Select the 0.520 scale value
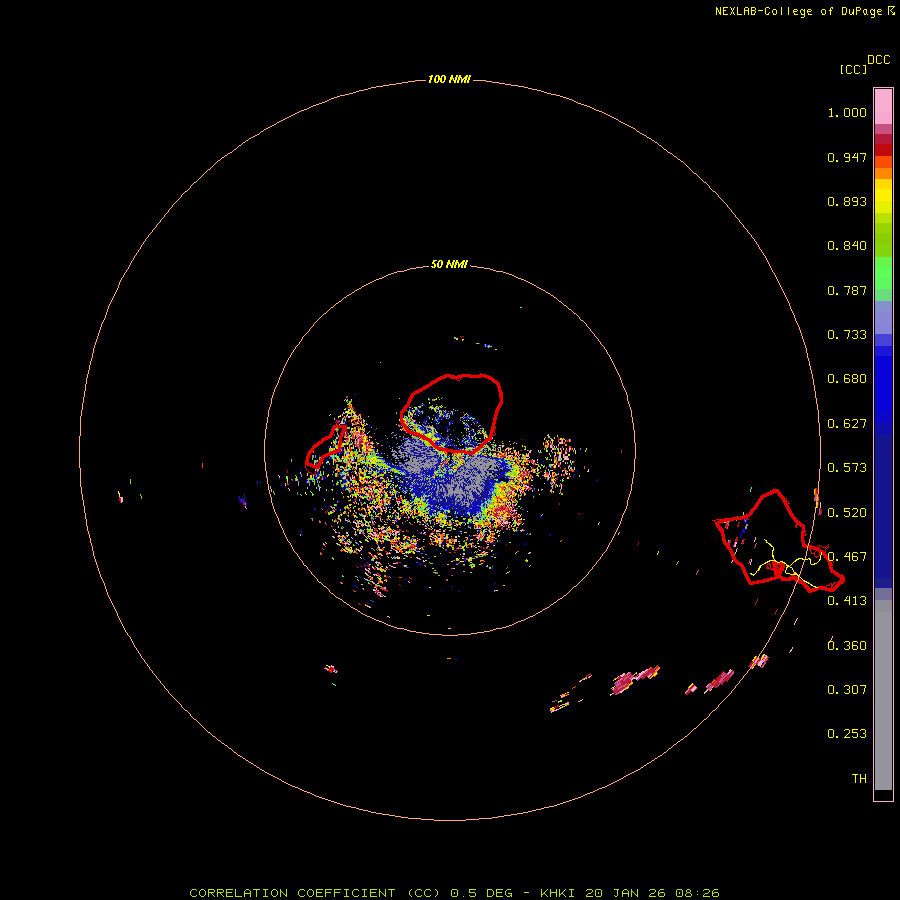 847,513
